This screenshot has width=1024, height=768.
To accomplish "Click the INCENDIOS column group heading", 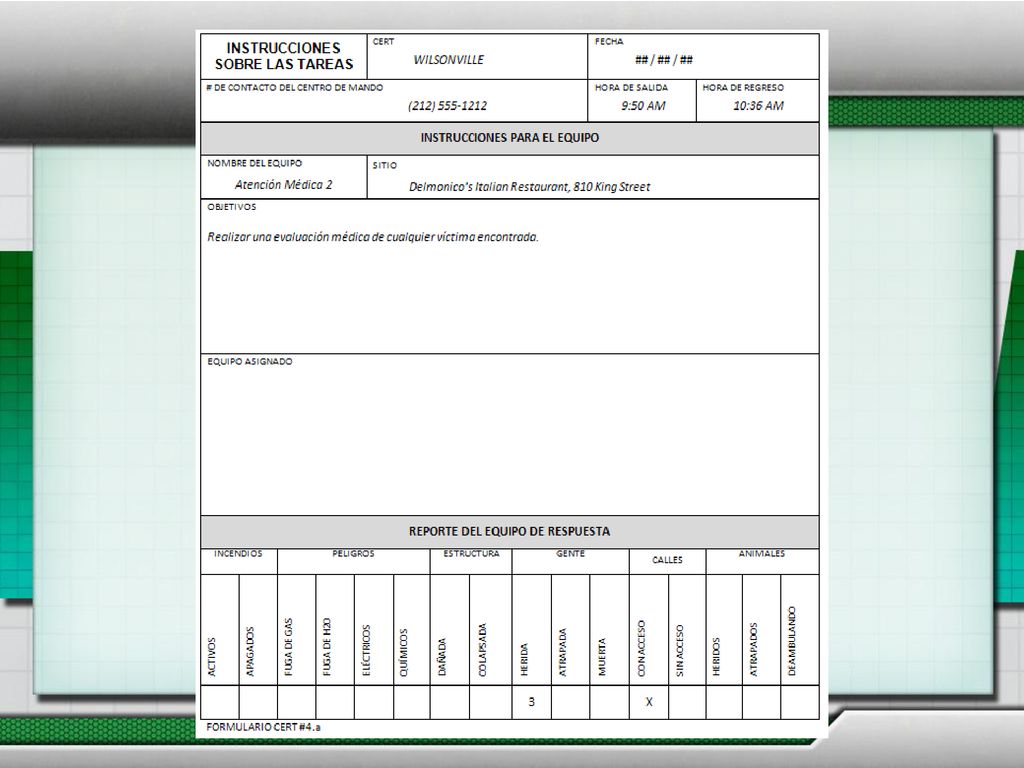I will pos(238,553).
